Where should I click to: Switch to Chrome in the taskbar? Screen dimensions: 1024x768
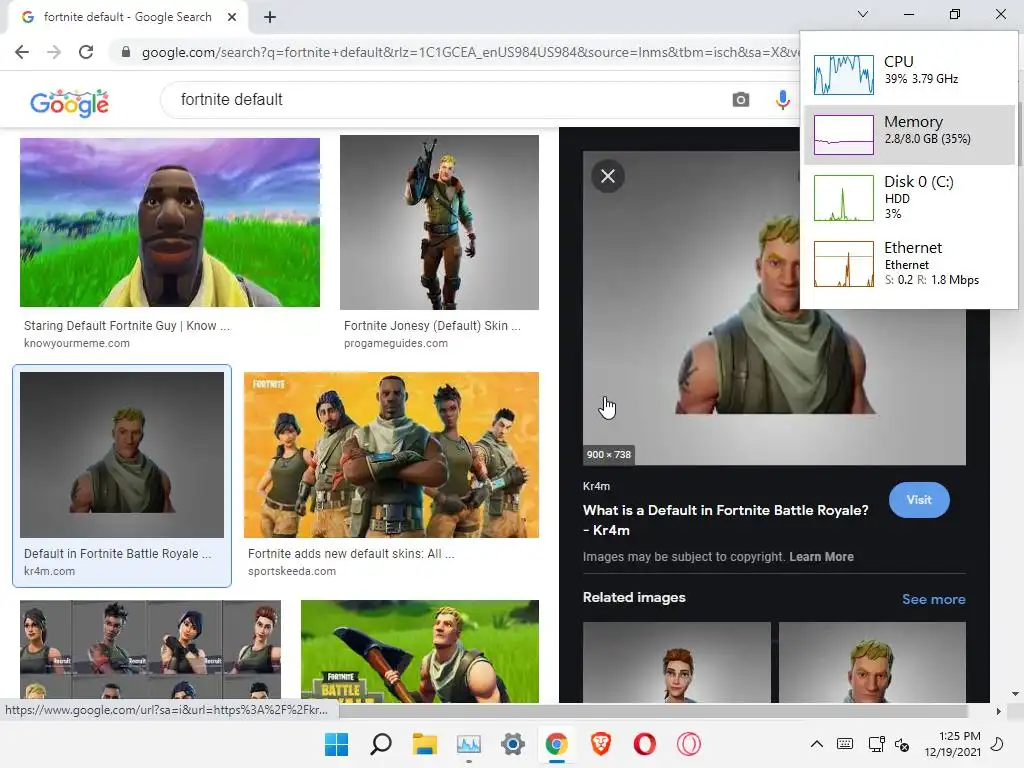(556, 744)
